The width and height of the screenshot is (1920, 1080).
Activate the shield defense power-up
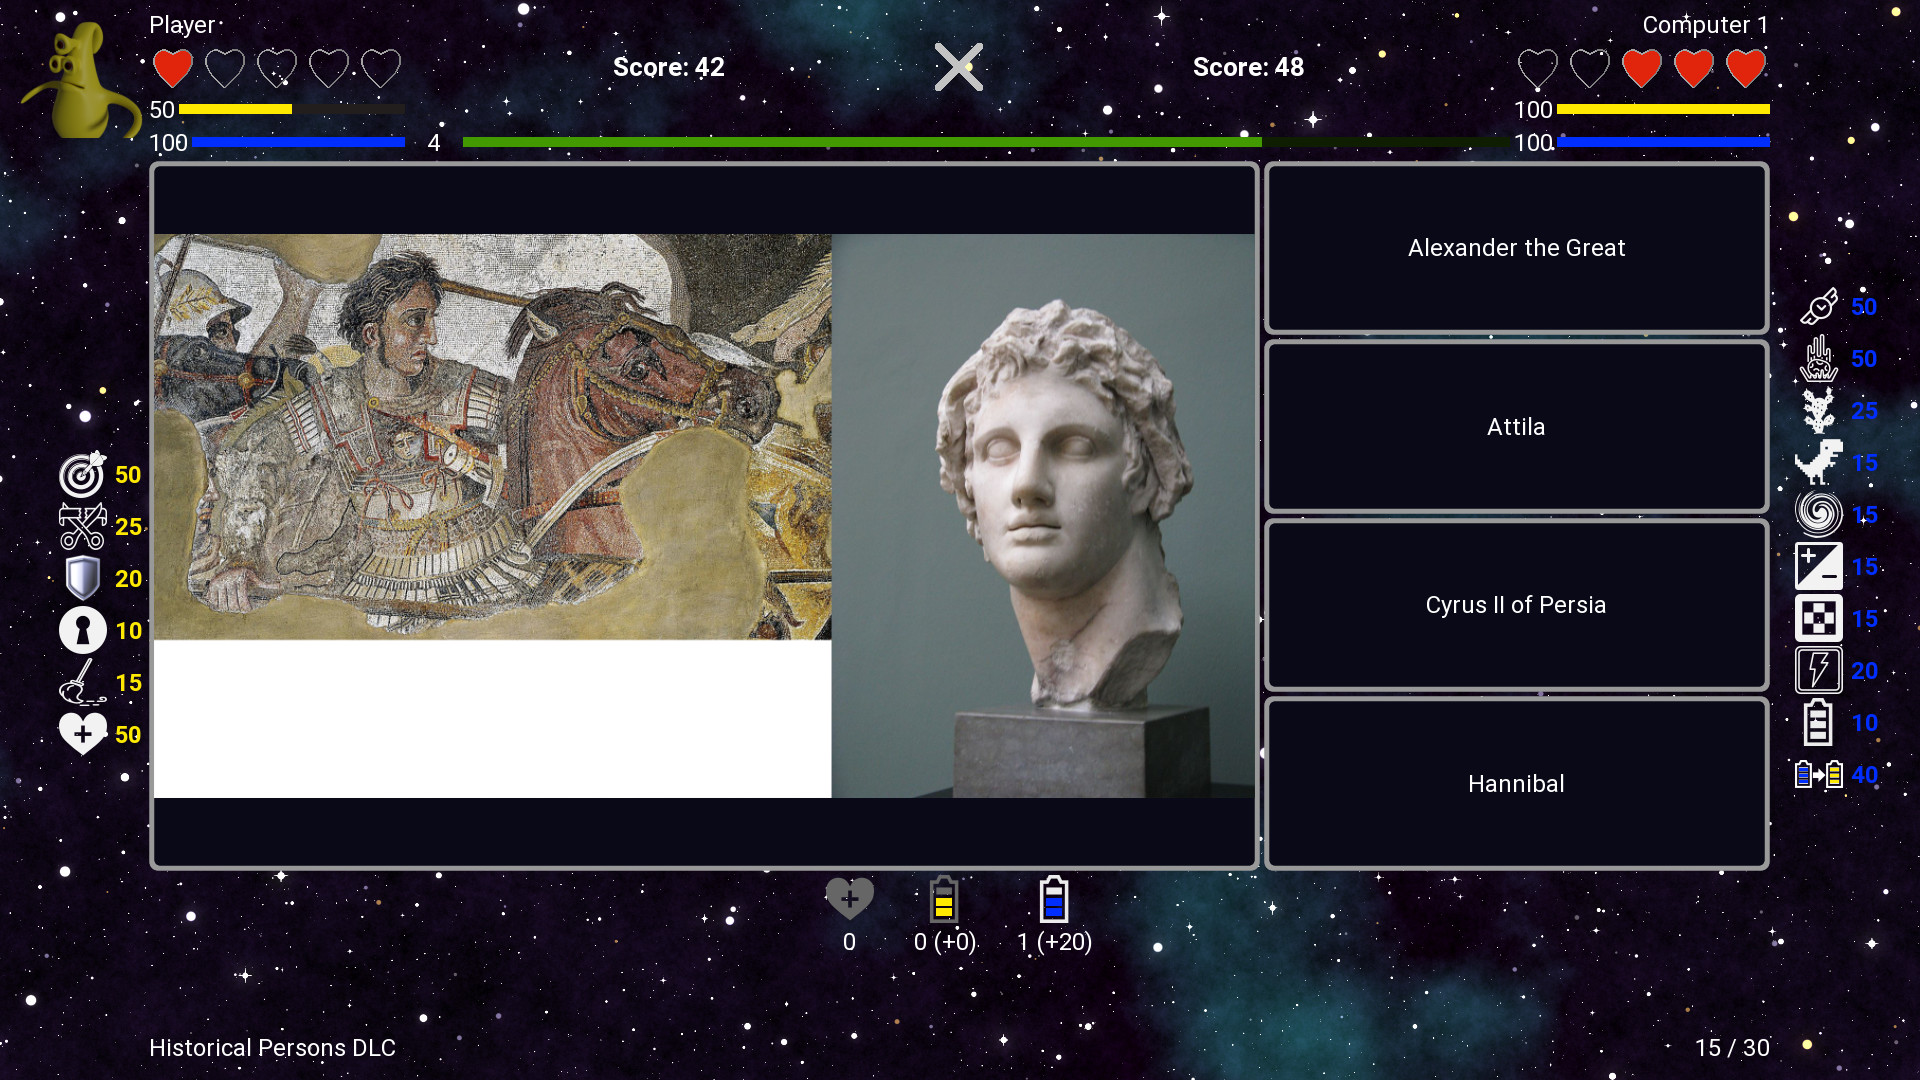[82, 579]
